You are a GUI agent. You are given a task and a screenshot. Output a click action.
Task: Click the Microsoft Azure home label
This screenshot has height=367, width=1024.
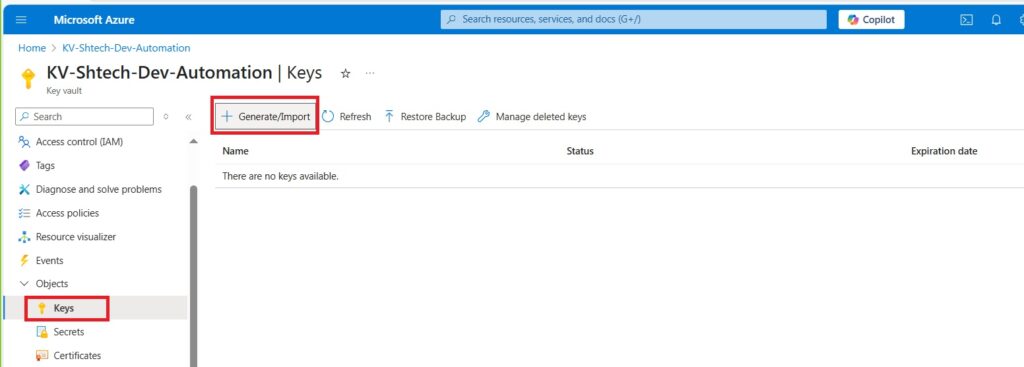[x=94, y=20]
